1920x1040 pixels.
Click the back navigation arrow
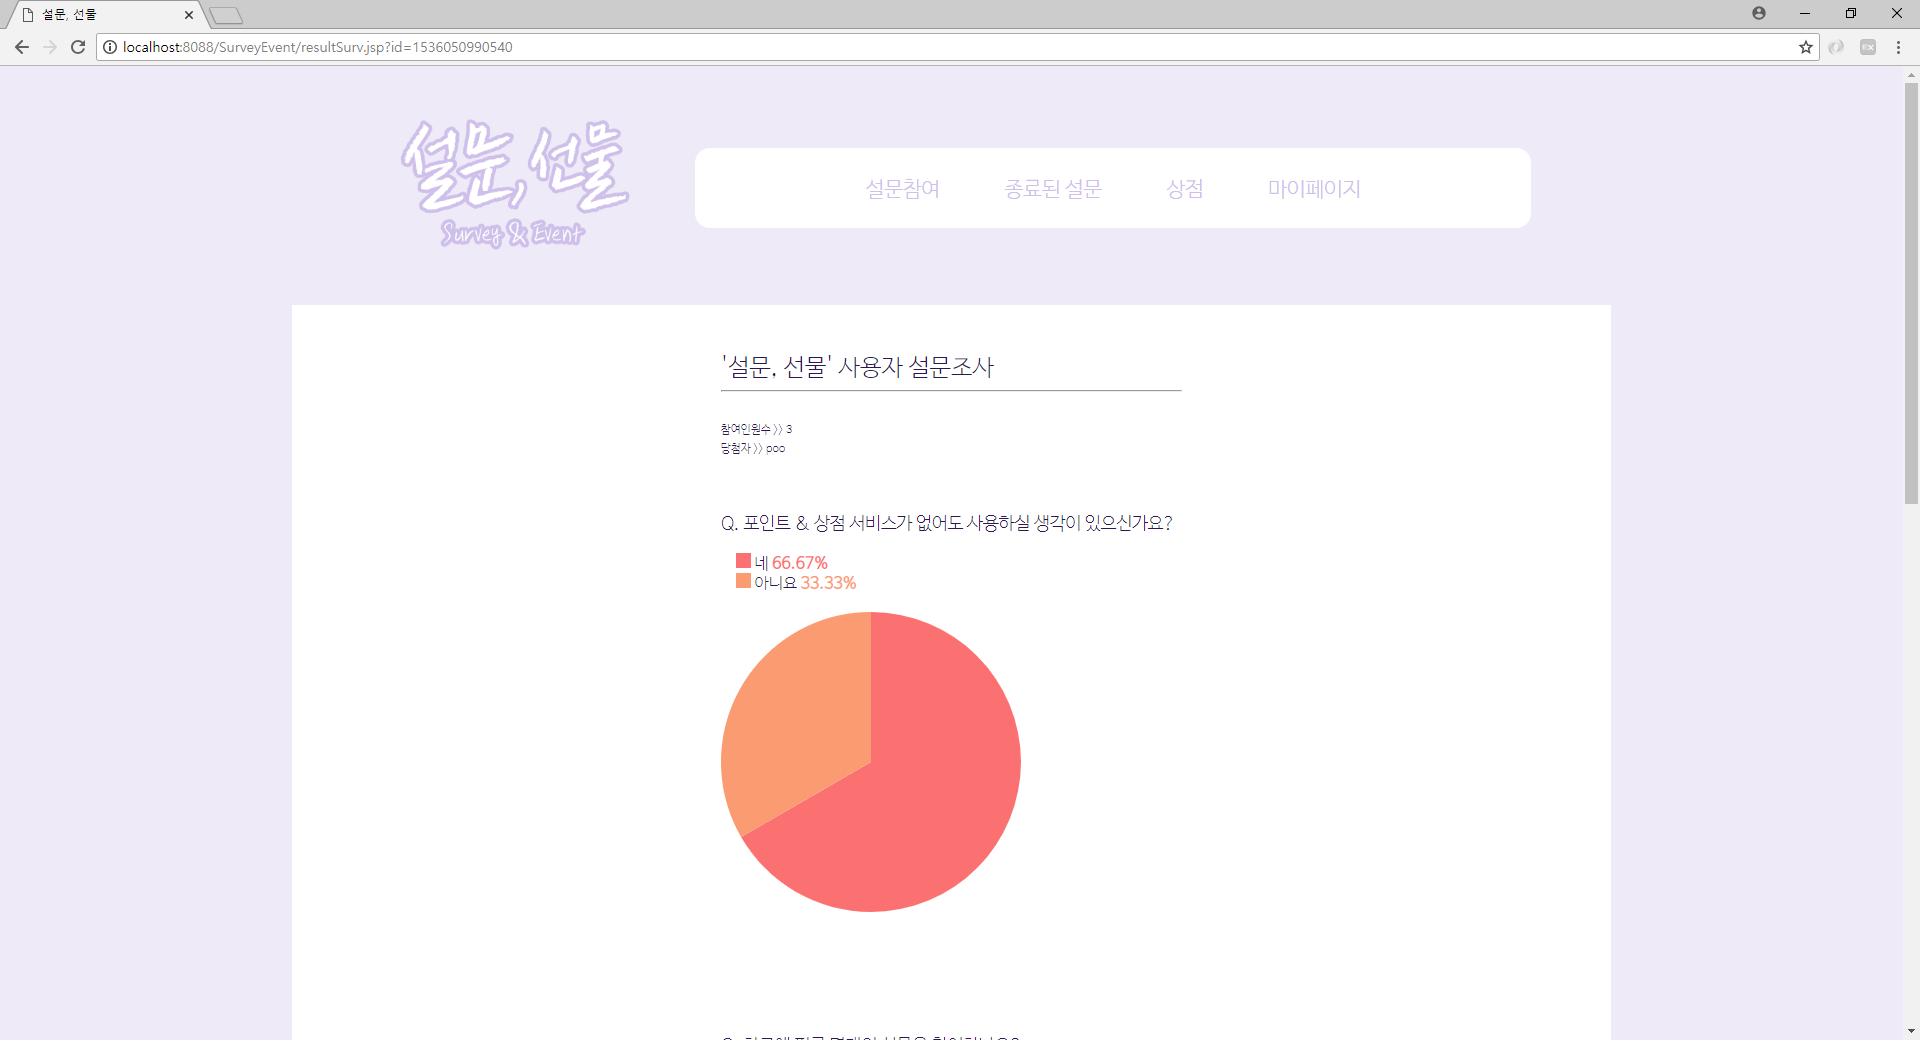[21, 46]
